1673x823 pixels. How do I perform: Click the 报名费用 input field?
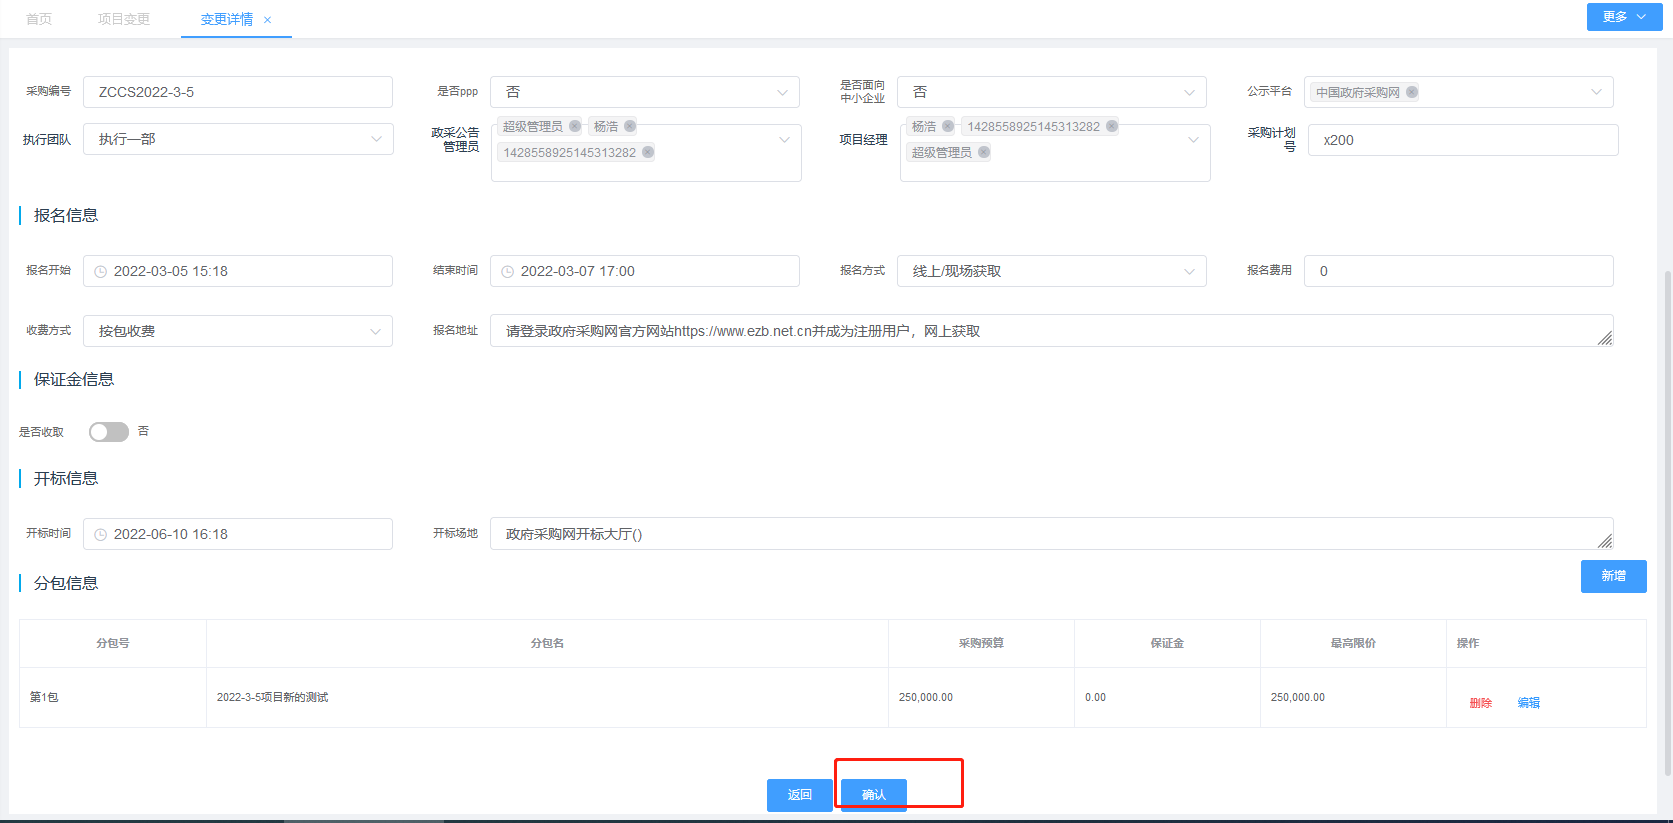[x=1458, y=271]
